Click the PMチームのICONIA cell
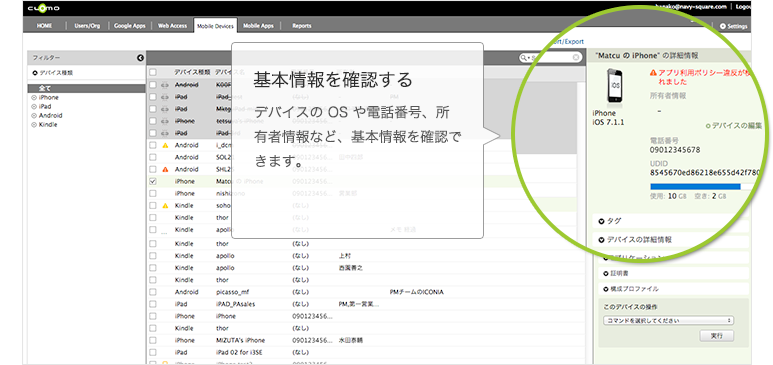The image size is (773, 365). (417, 292)
